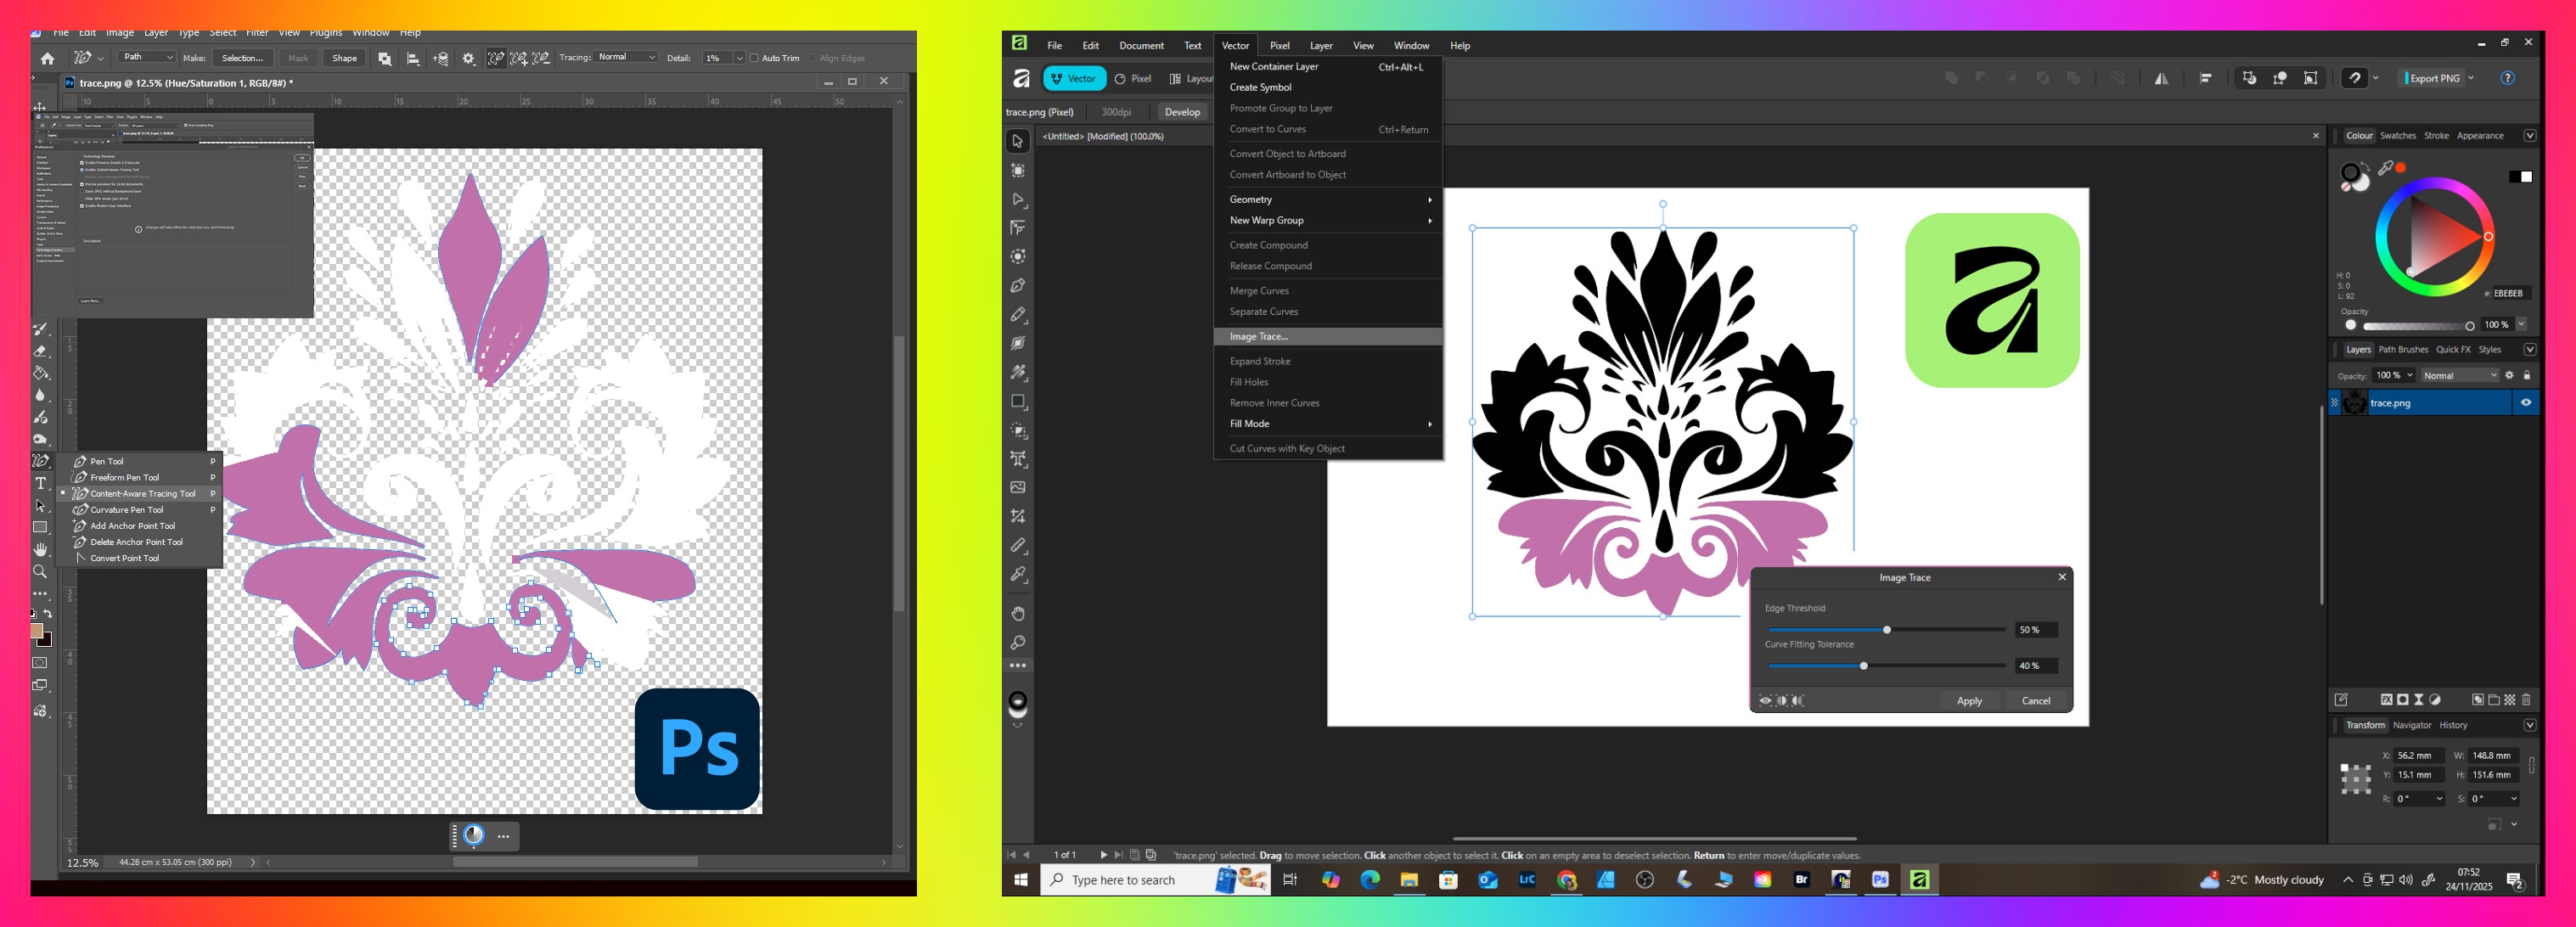Click Apply in Image Trace dialog
Screen dimensions: 2576x927
click(1968, 701)
